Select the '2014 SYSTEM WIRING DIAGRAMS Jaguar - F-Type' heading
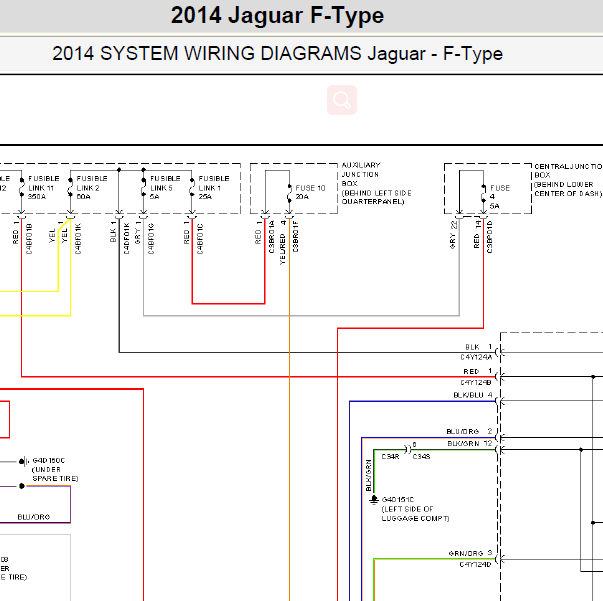603x601 pixels. (x=277, y=53)
